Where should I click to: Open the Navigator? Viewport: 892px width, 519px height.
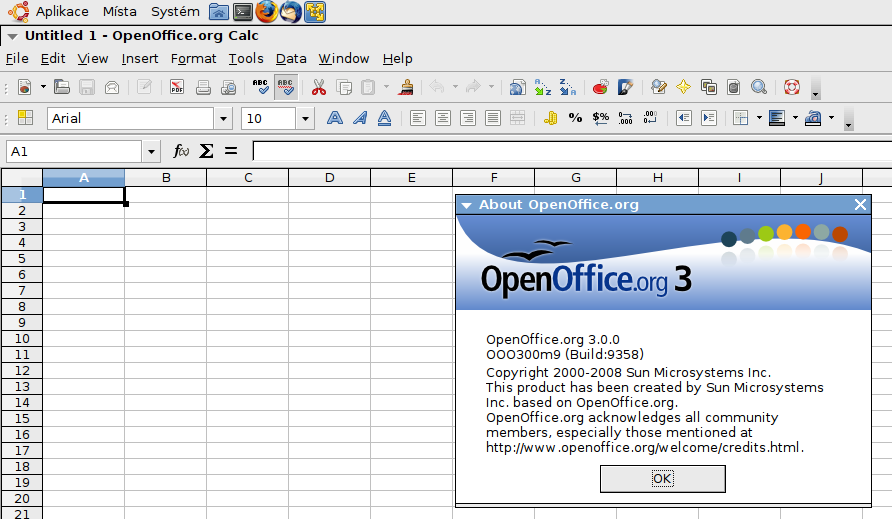[683, 87]
